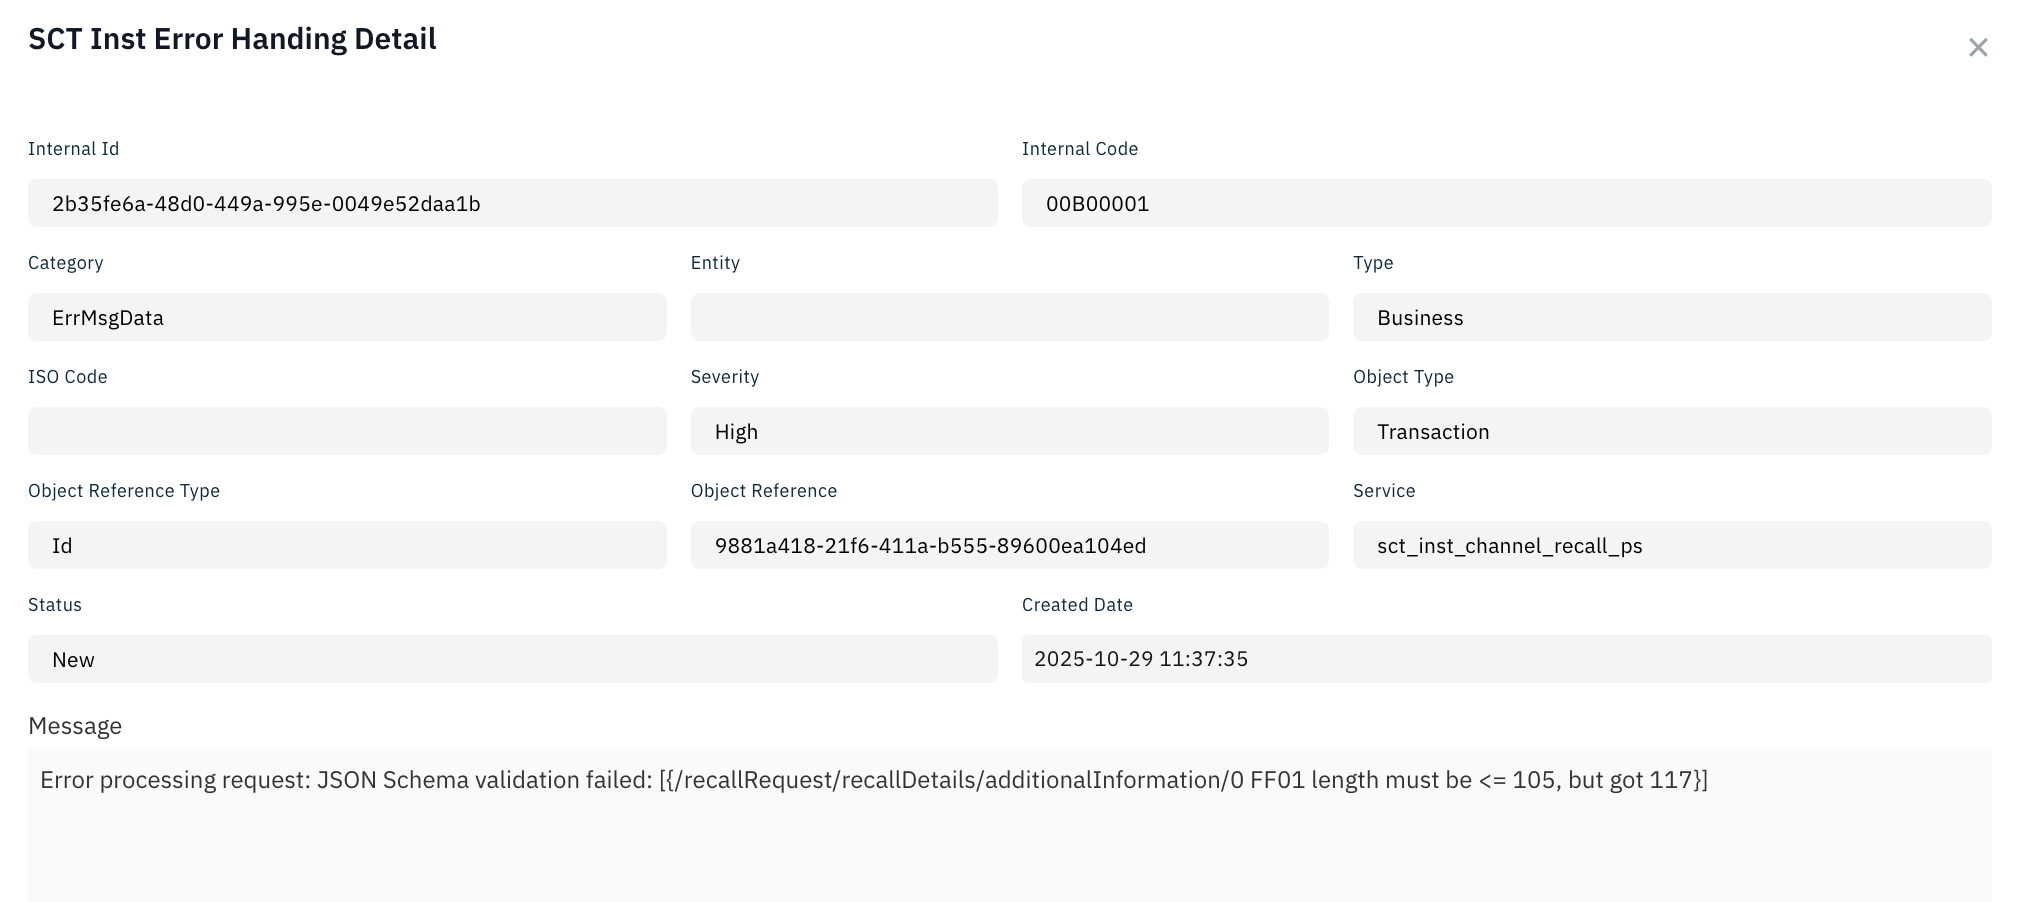Click the Severity field label

click(724, 376)
